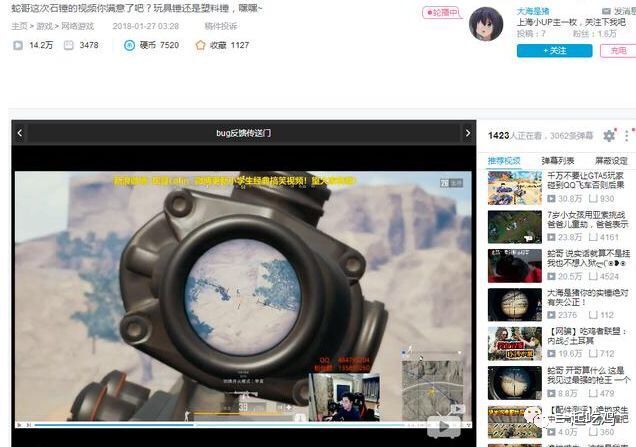This screenshot has width=636, height=447.
Task: Click 硬币 7520 coin count
Action: coord(159,45)
